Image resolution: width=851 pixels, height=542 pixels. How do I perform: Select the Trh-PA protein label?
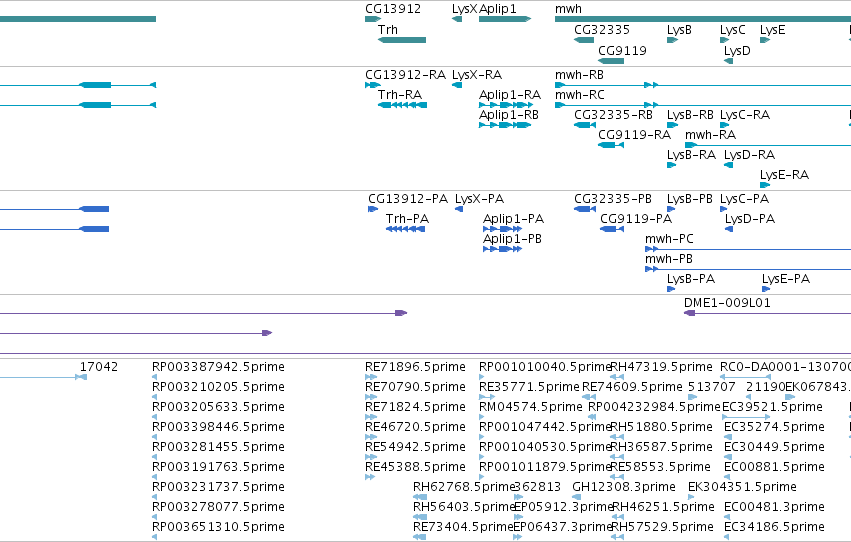tap(407, 219)
